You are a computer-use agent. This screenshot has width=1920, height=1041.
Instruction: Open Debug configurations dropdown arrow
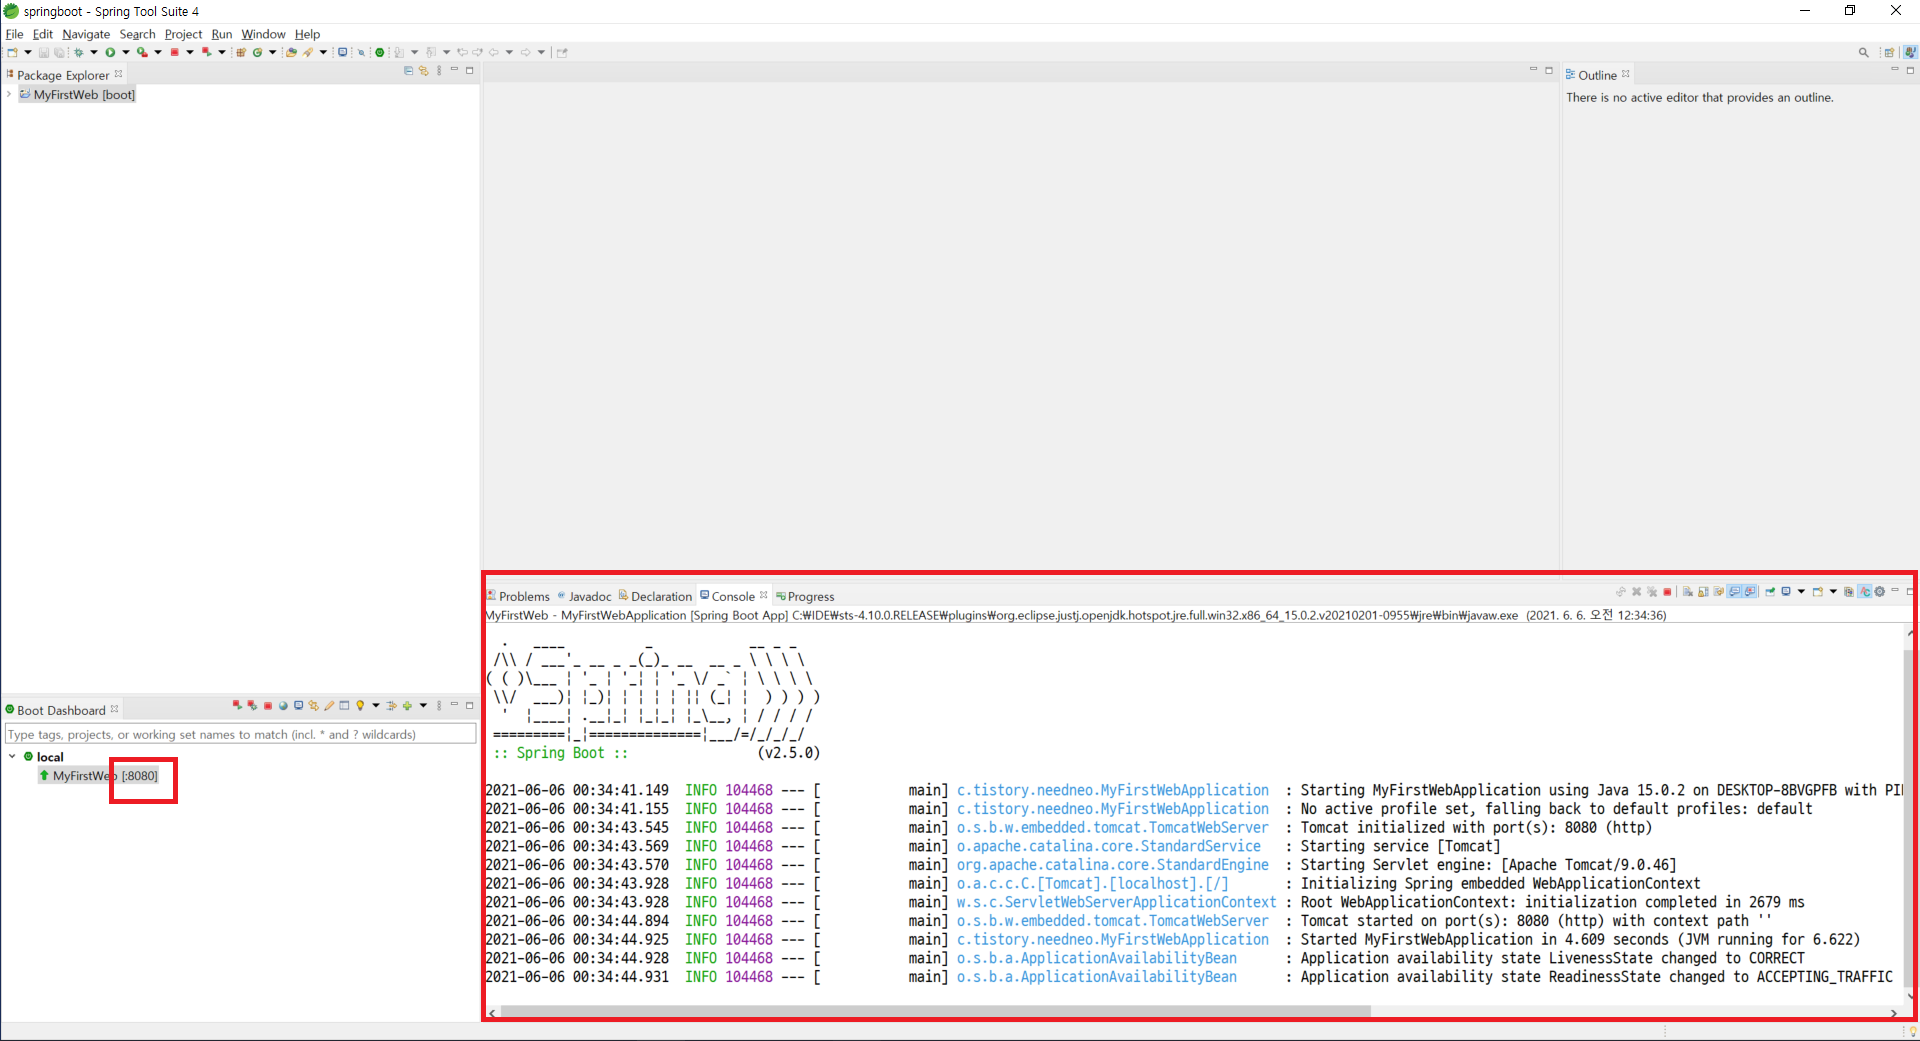(x=94, y=52)
